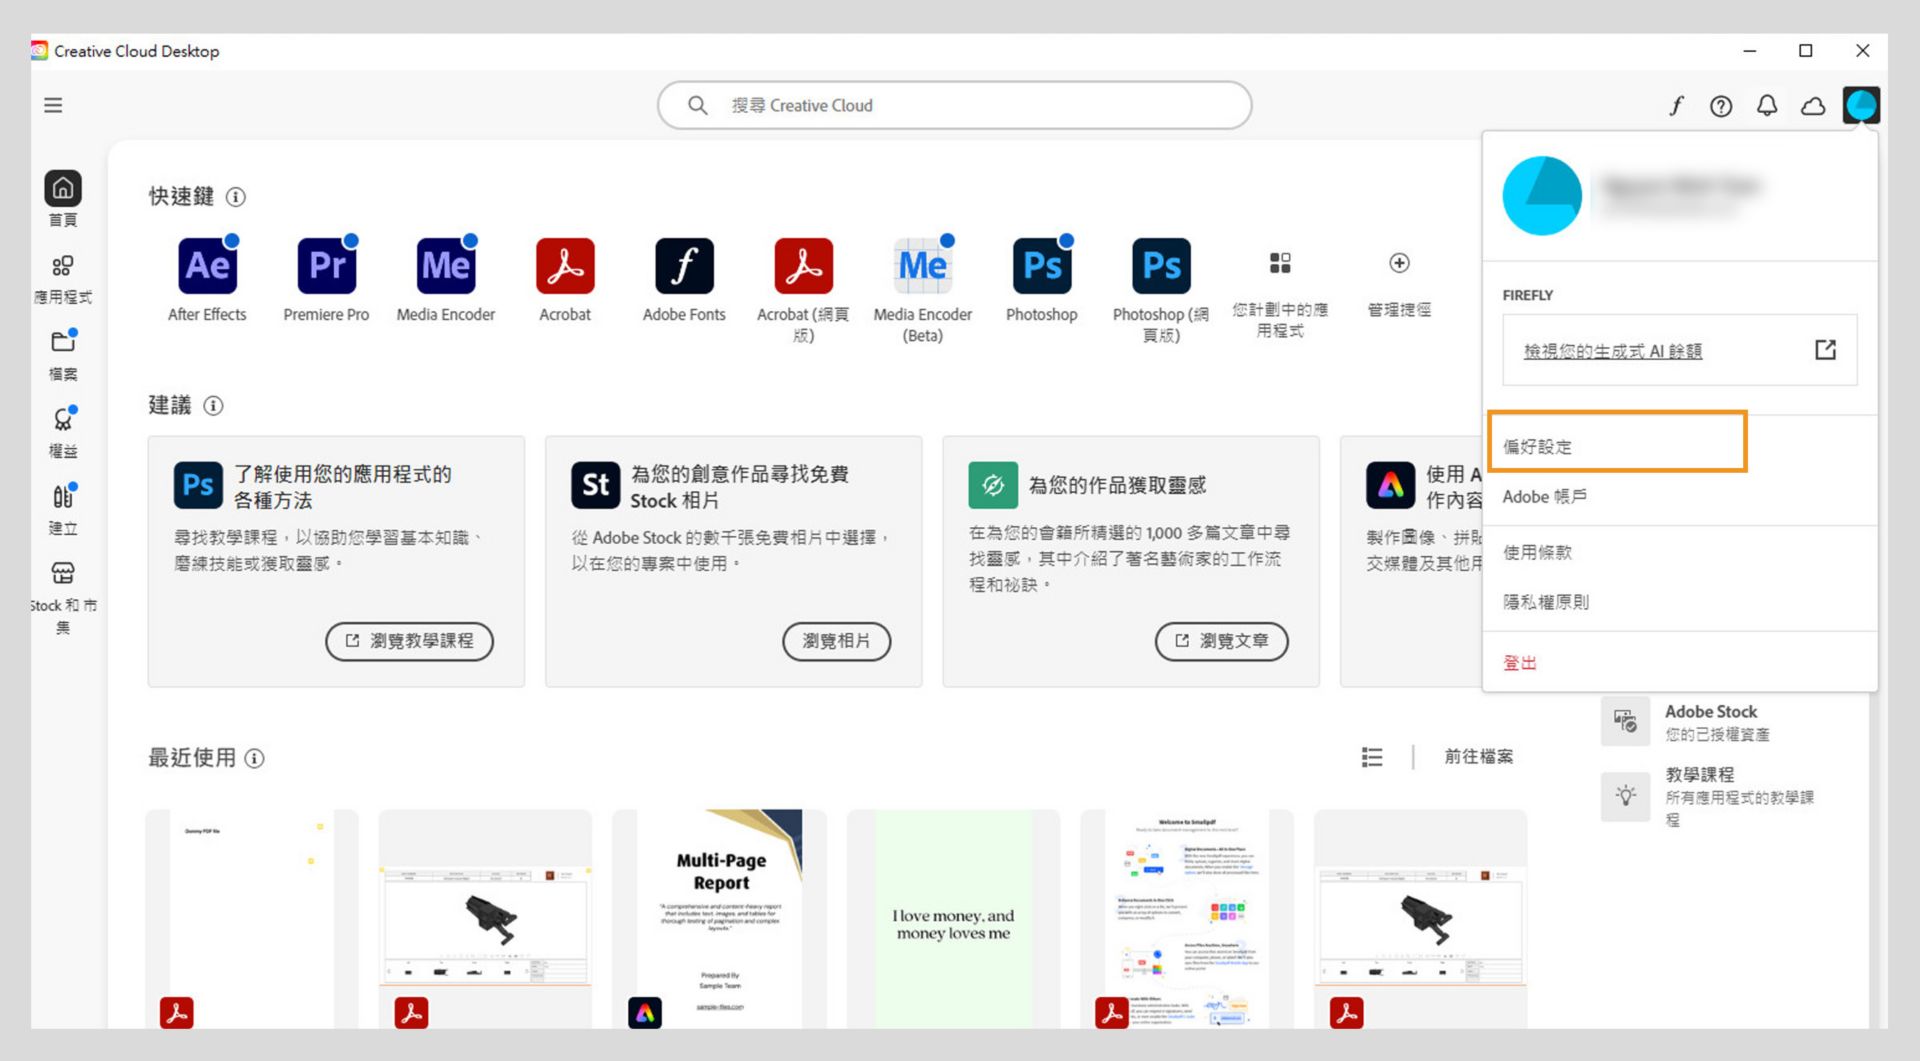1920x1061 pixels.
Task: Click Manage shortcuts (管理捷徑) plus icon
Action: [x=1399, y=263]
